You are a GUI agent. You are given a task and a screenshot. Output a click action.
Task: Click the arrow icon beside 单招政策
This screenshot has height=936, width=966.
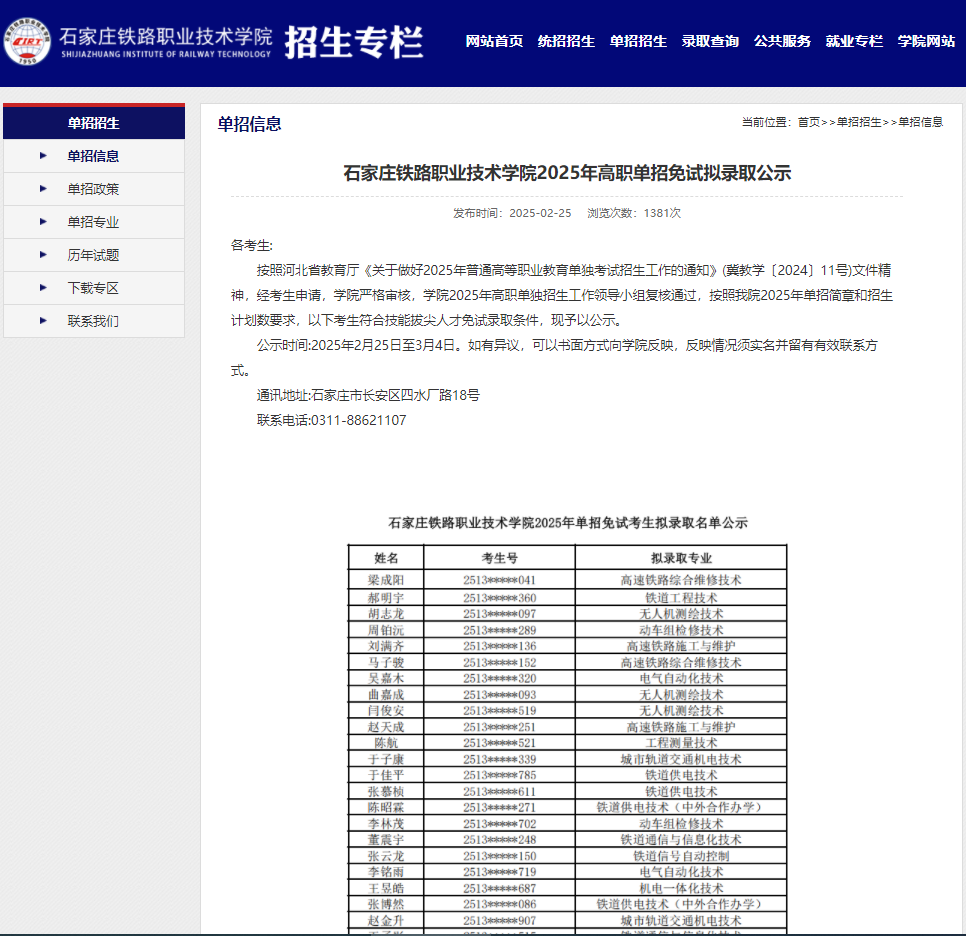point(41,188)
